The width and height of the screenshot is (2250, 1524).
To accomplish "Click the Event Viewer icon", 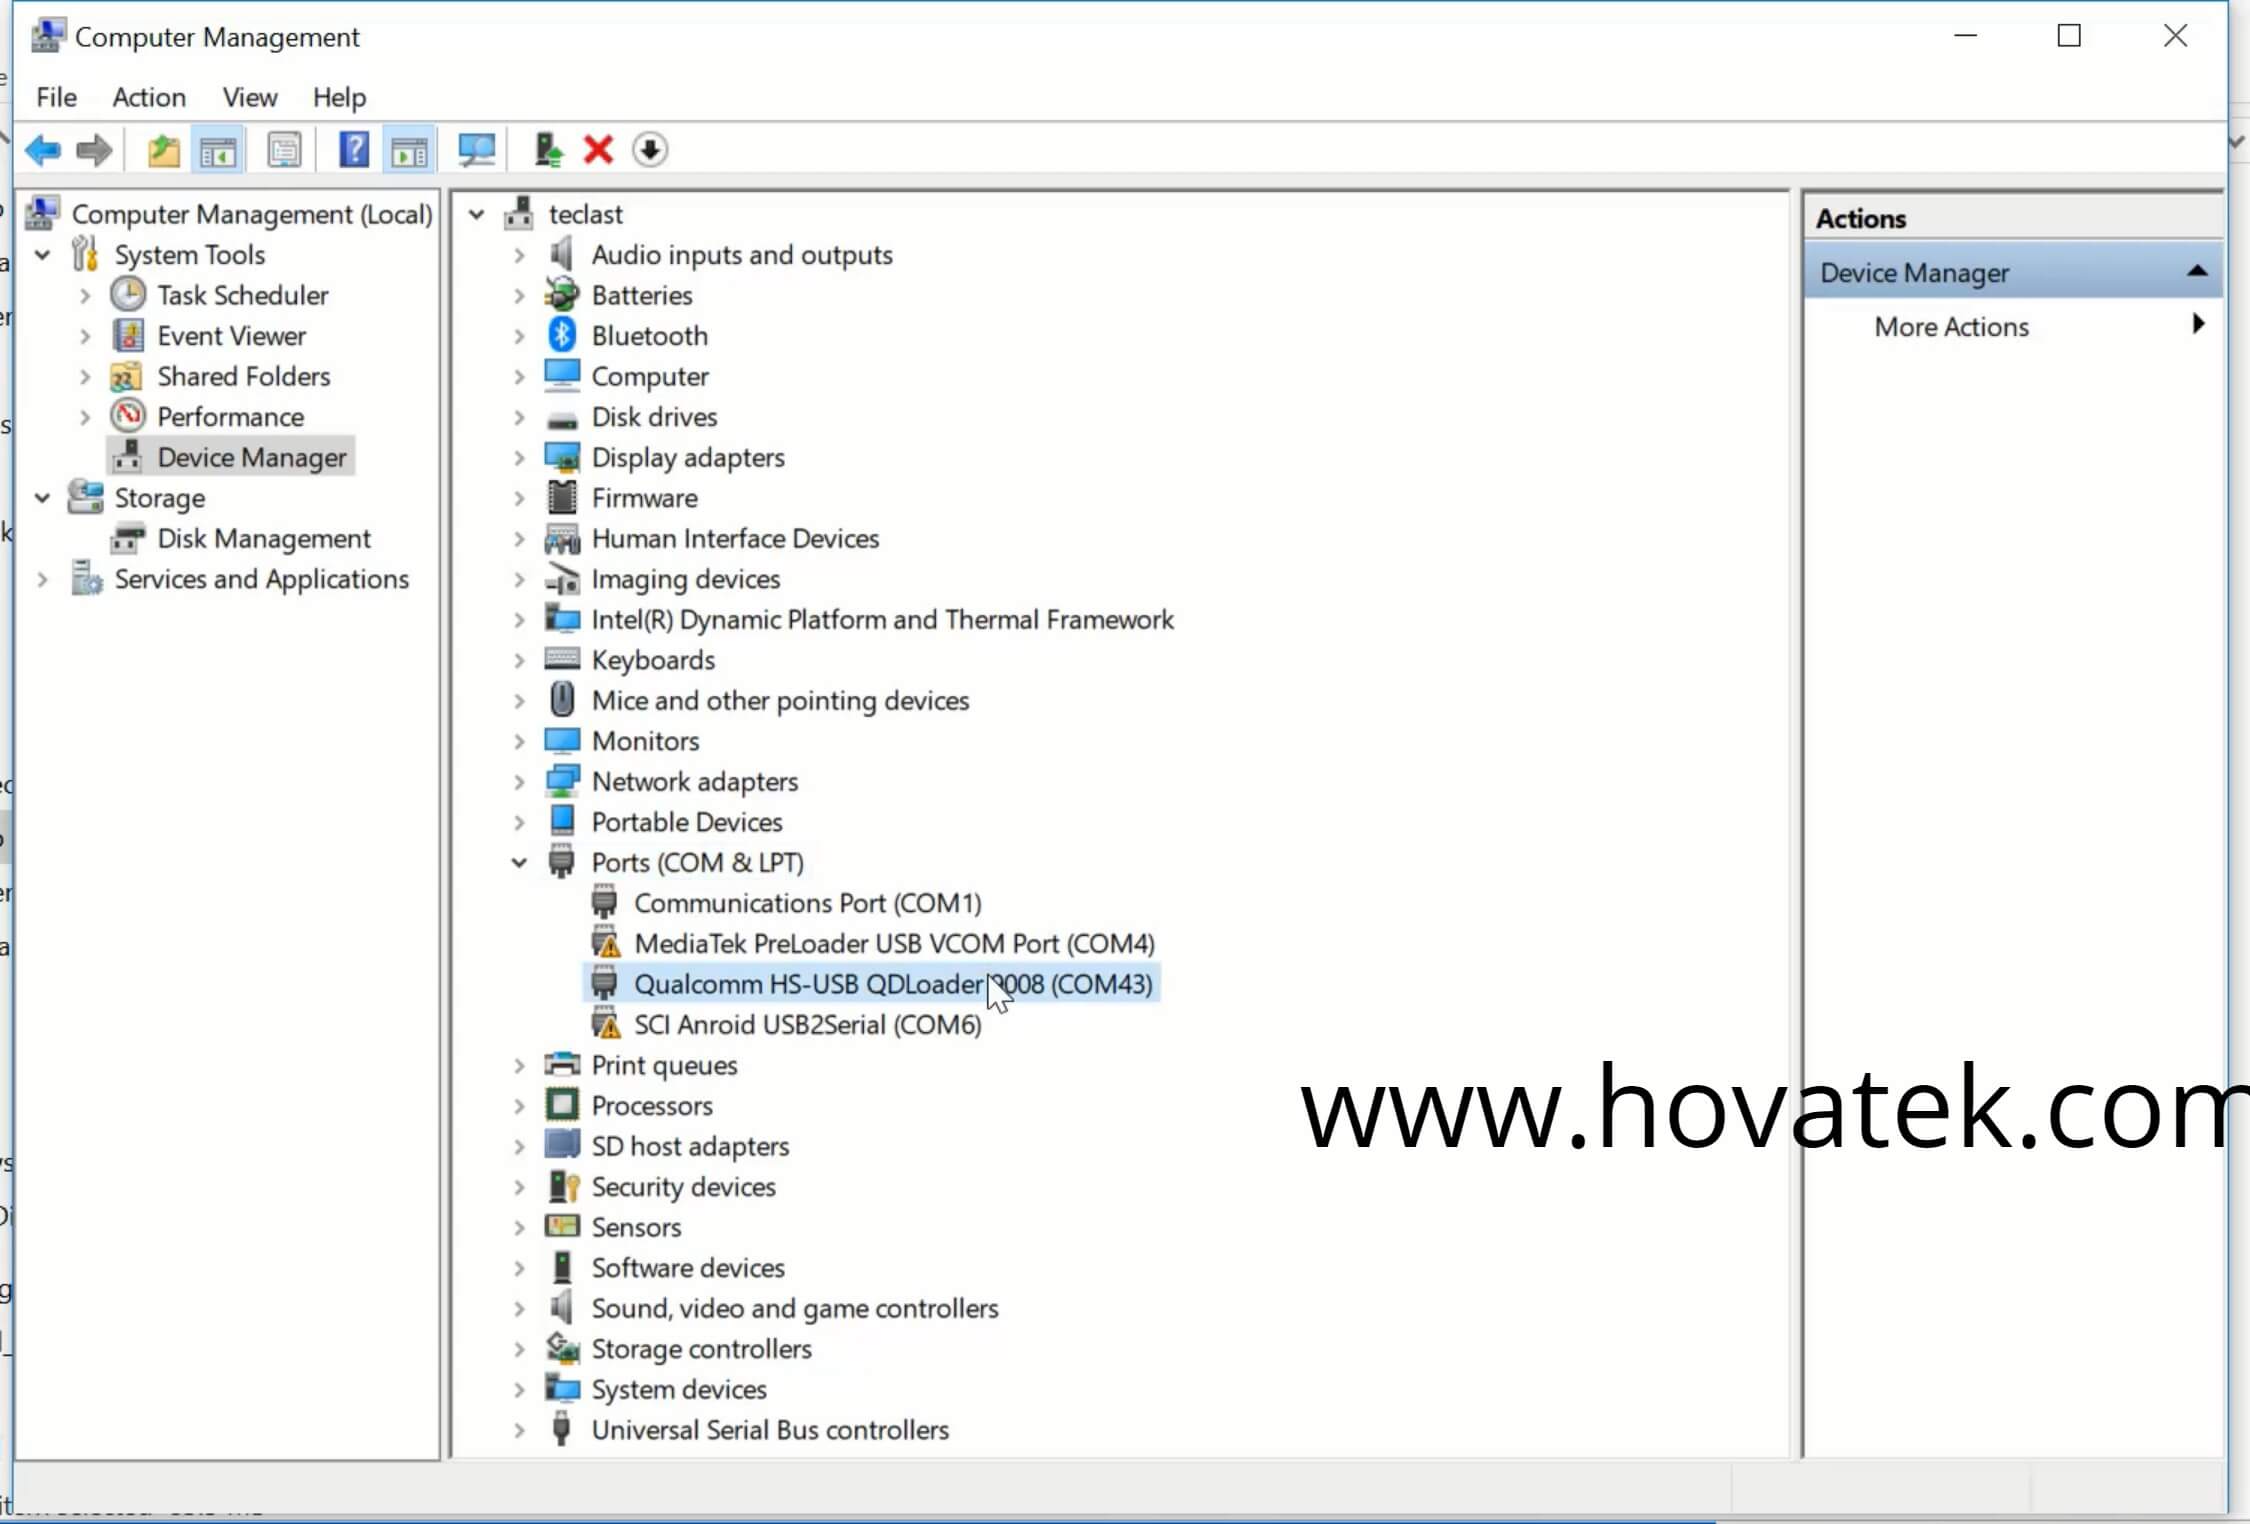I will (x=128, y=335).
